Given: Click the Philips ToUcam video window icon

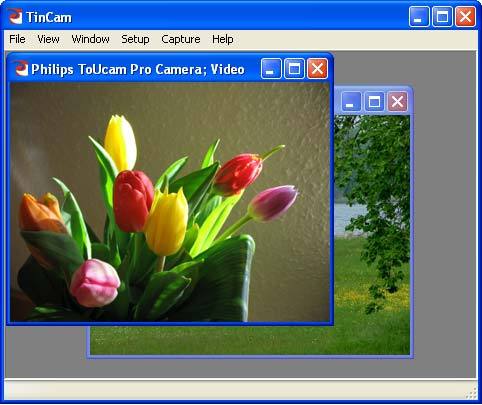Looking at the screenshot, I should click(22, 68).
